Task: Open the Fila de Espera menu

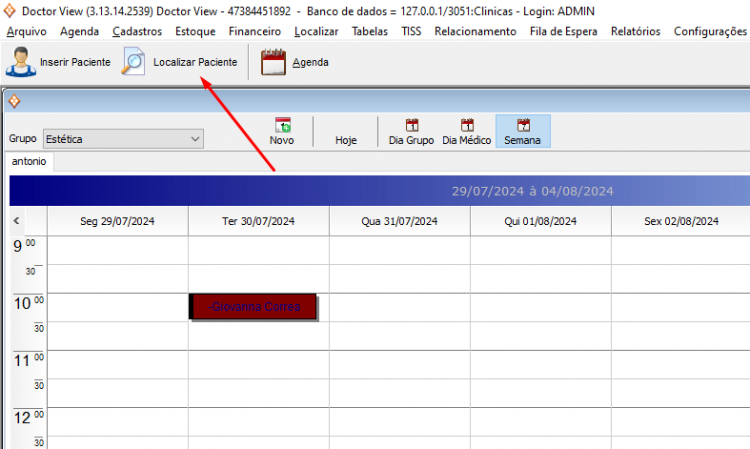Action: (563, 31)
